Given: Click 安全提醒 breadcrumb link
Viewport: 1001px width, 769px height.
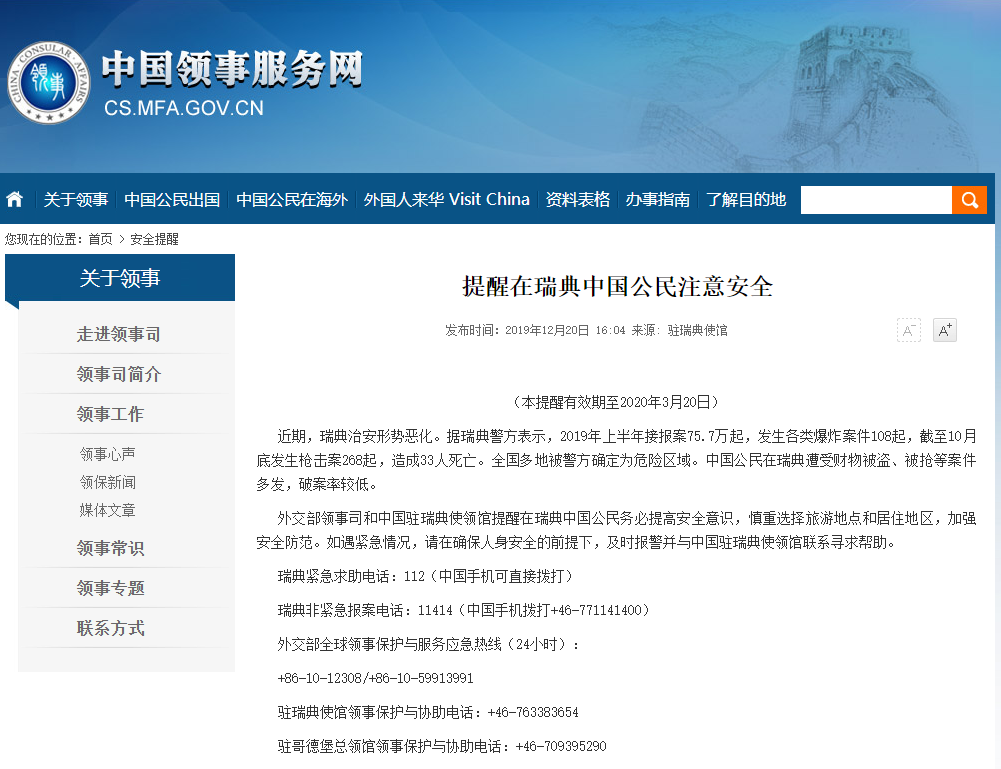Looking at the screenshot, I should click(154, 239).
